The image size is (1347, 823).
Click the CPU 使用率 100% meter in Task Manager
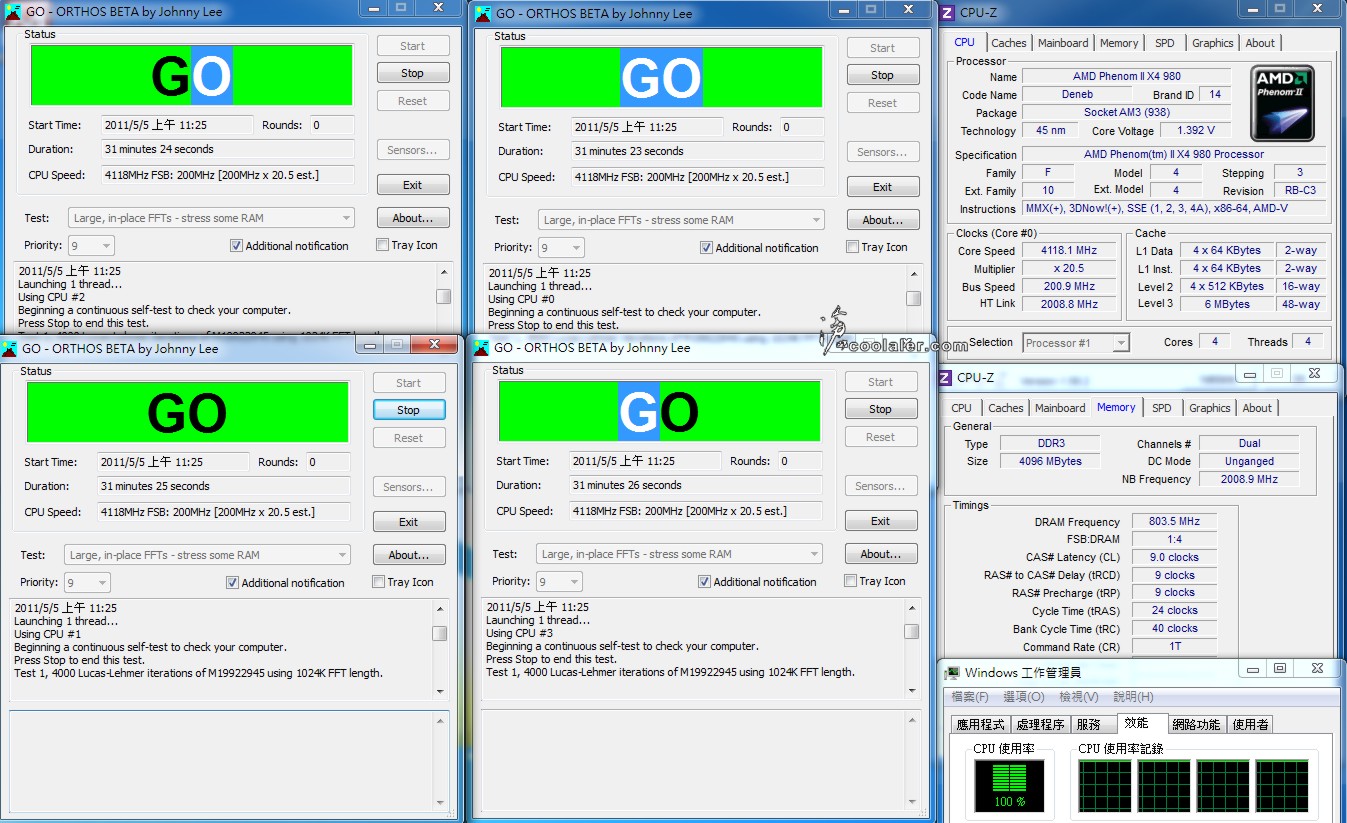pyautogui.click(x=1009, y=786)
